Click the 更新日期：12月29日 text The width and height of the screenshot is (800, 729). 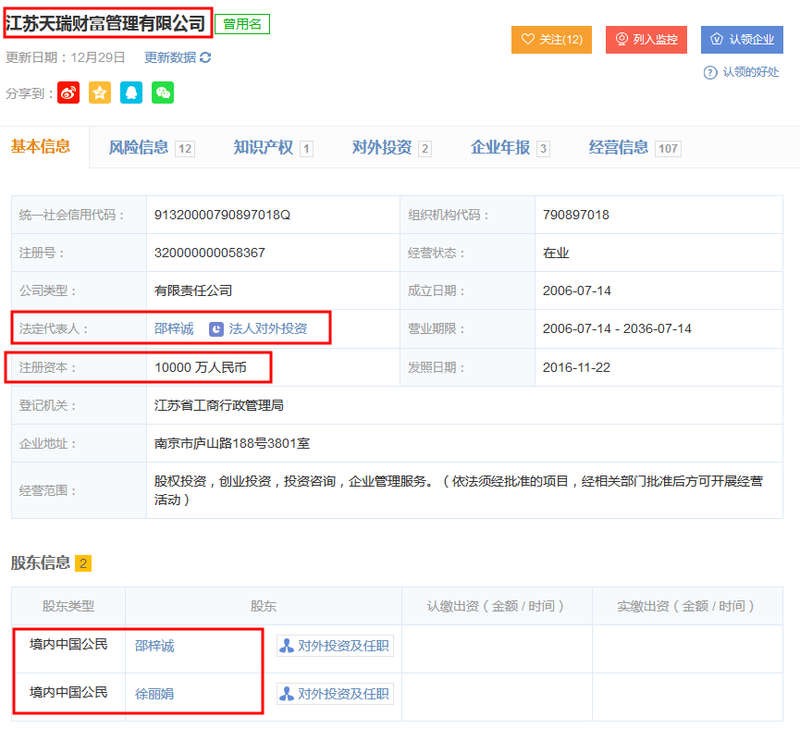65,57
